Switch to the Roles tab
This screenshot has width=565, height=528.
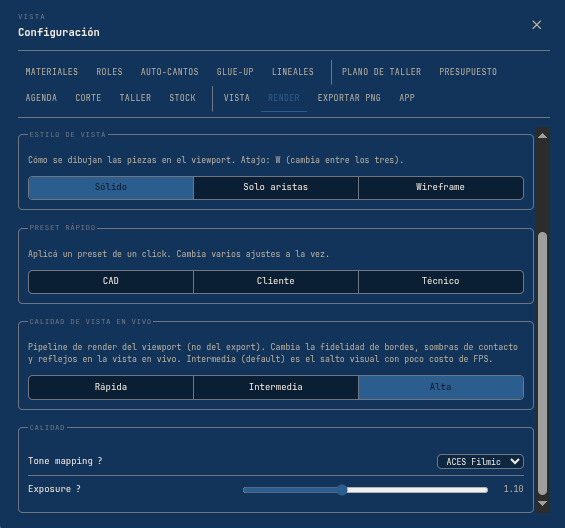(x=110, y=72)
